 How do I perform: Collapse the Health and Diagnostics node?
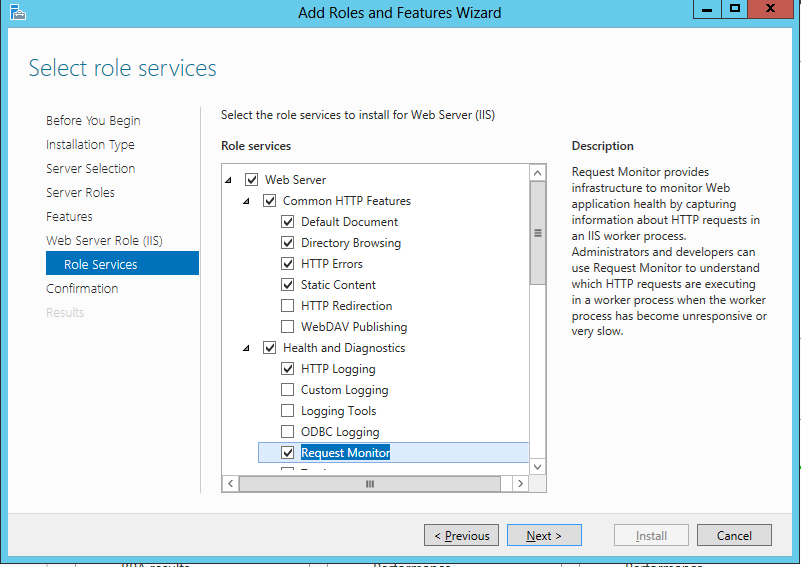tap(246, 348)
